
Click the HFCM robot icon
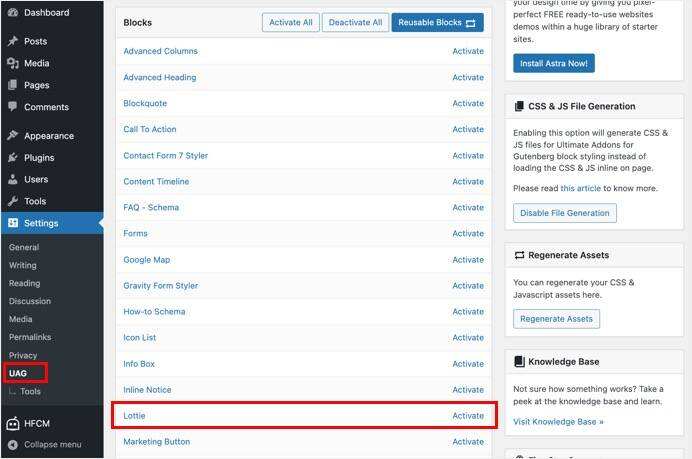click(13, 424)
